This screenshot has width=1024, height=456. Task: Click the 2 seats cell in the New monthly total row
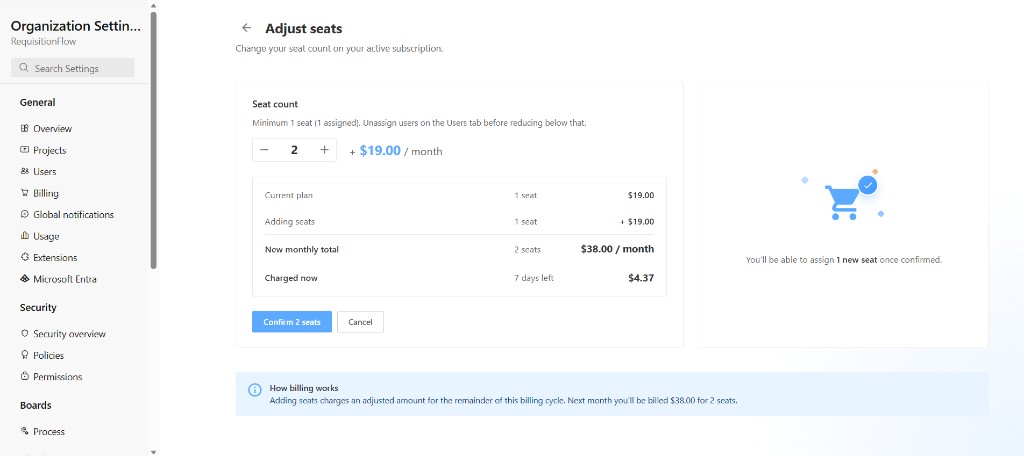[x=527, y=250]
